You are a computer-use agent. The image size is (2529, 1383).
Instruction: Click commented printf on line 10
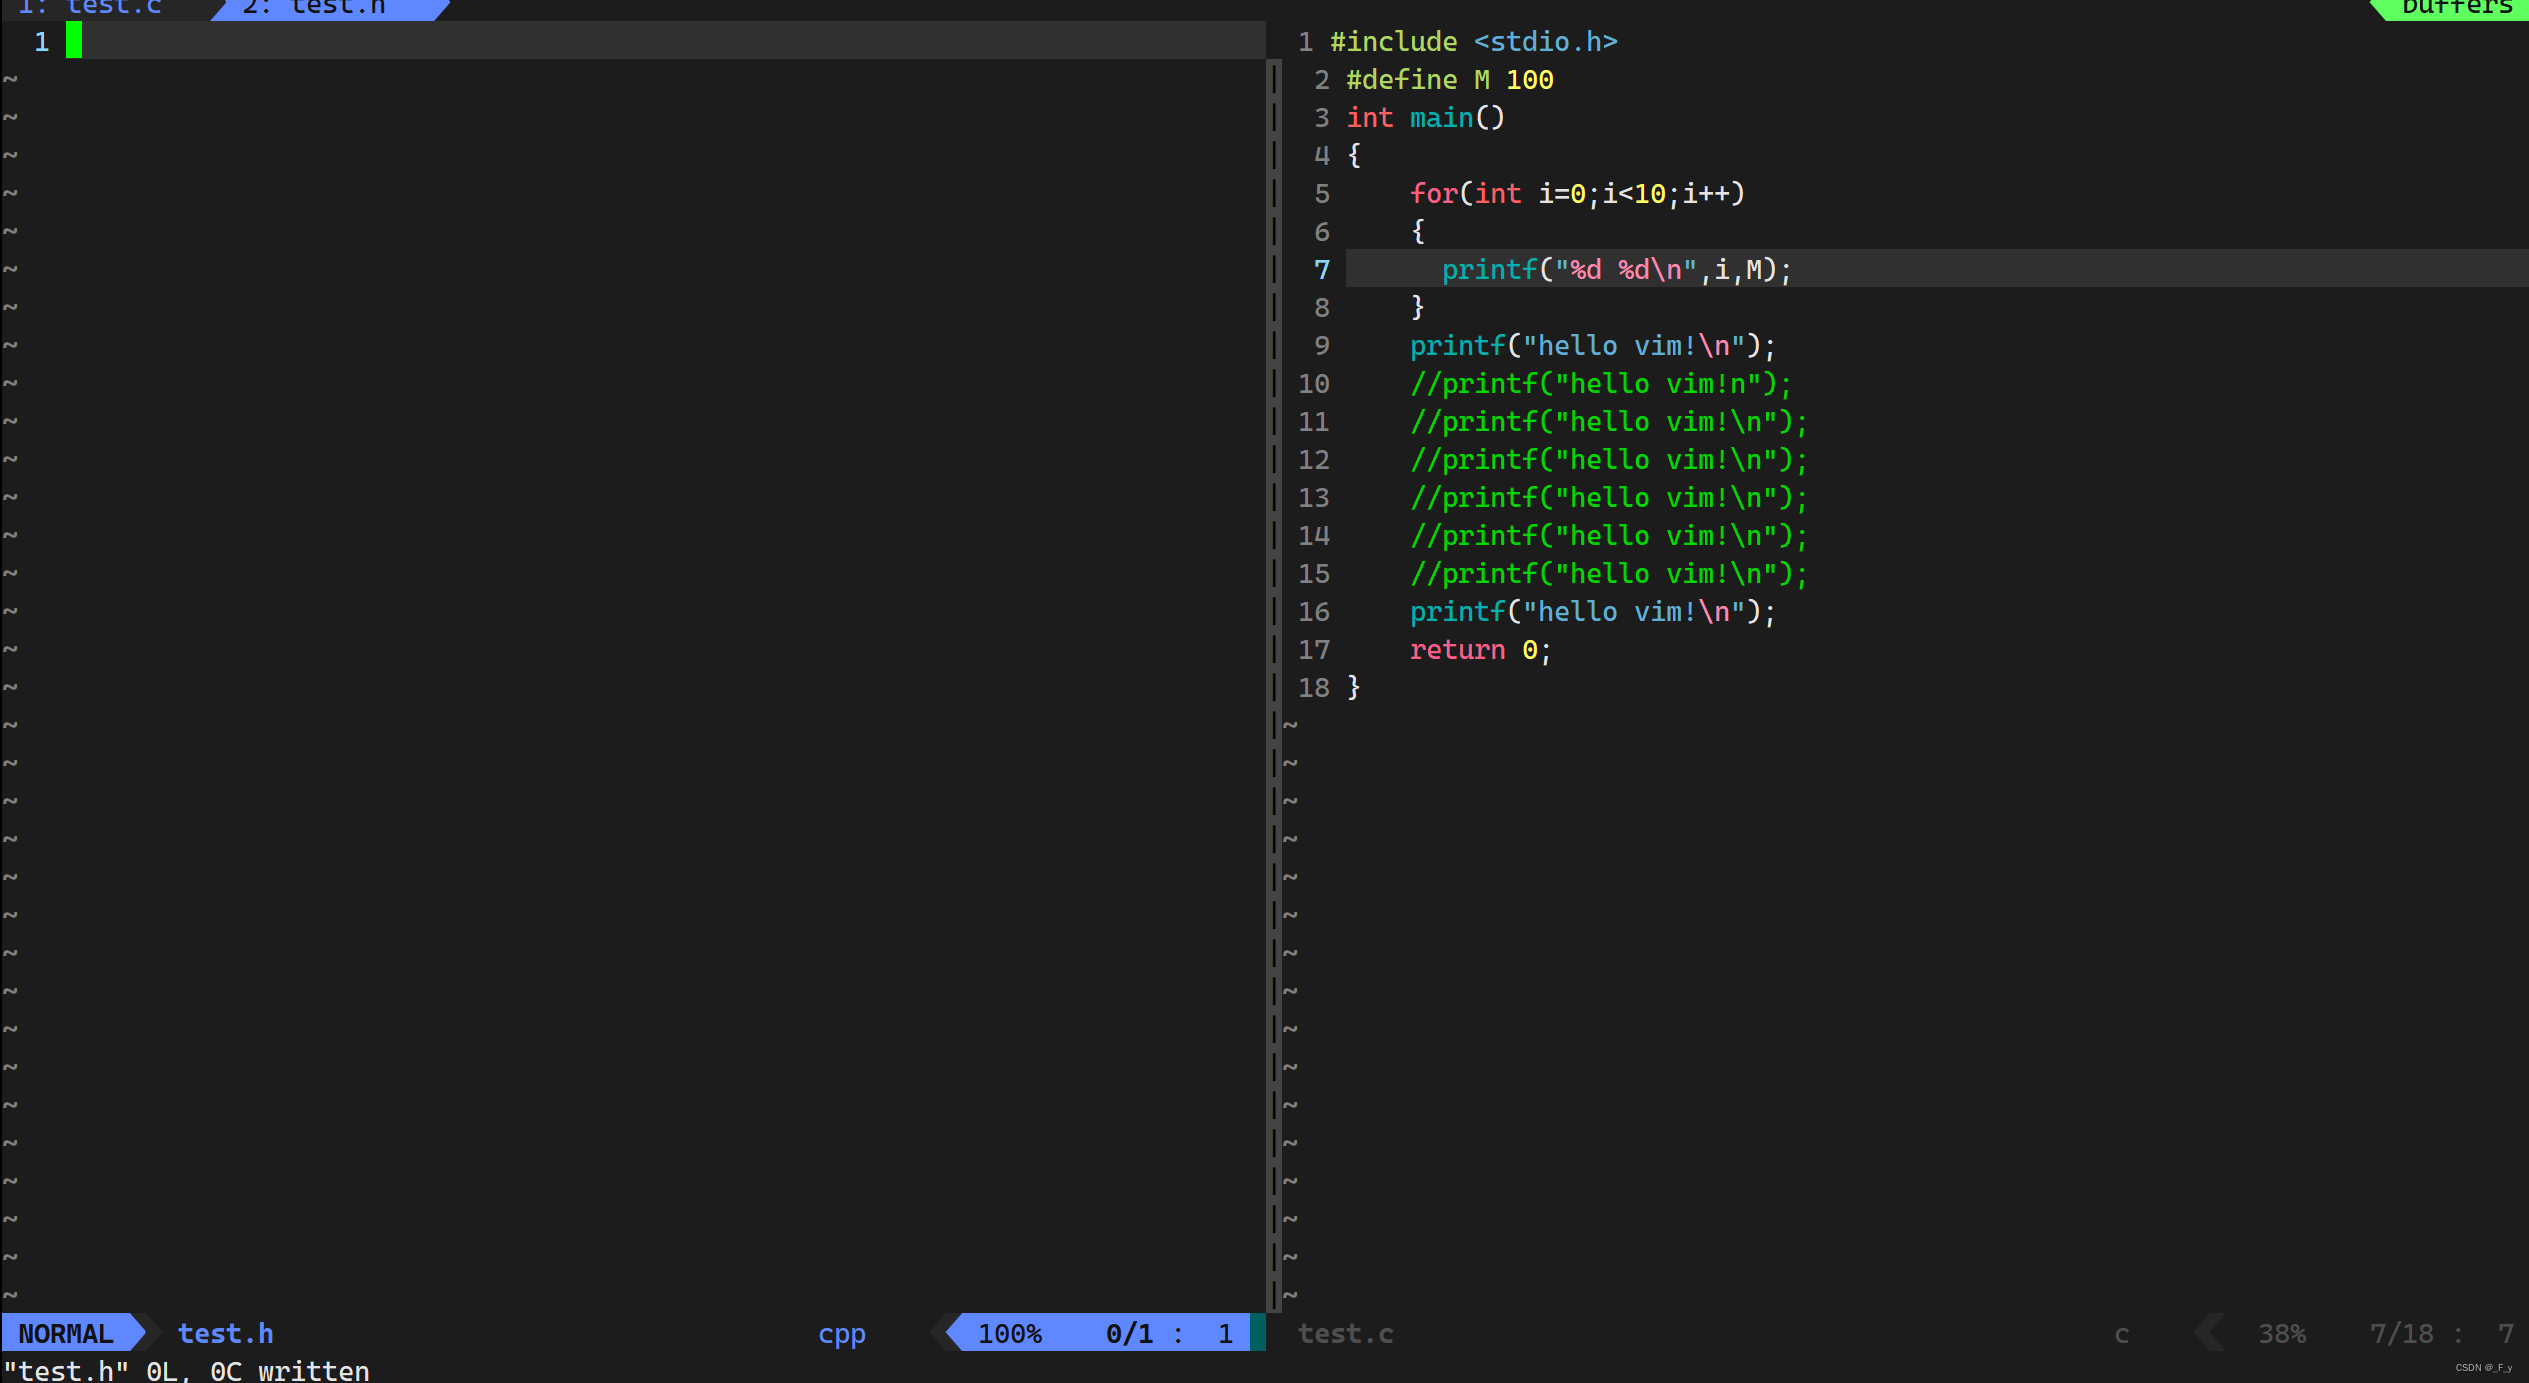pos(1601,383)
